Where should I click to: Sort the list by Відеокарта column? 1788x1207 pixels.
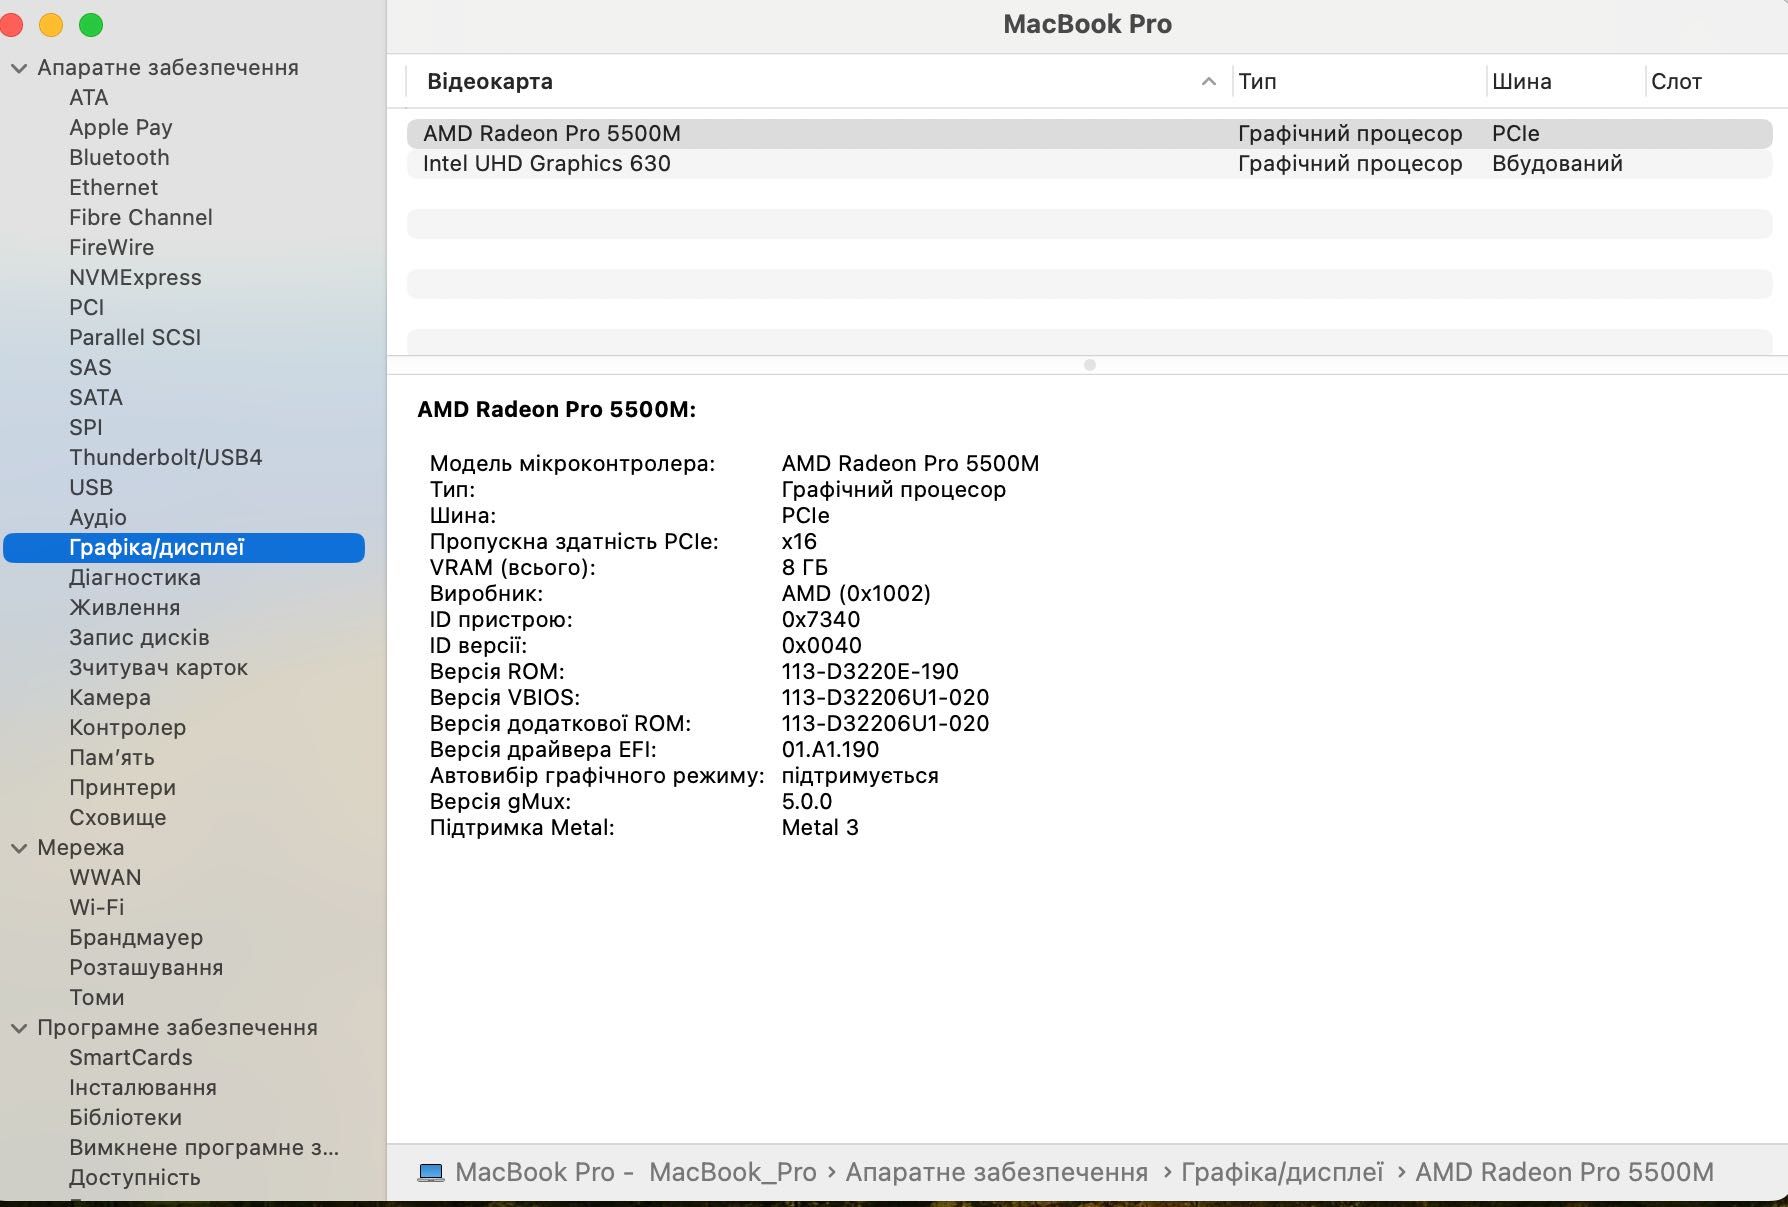(x=490, y=81)
